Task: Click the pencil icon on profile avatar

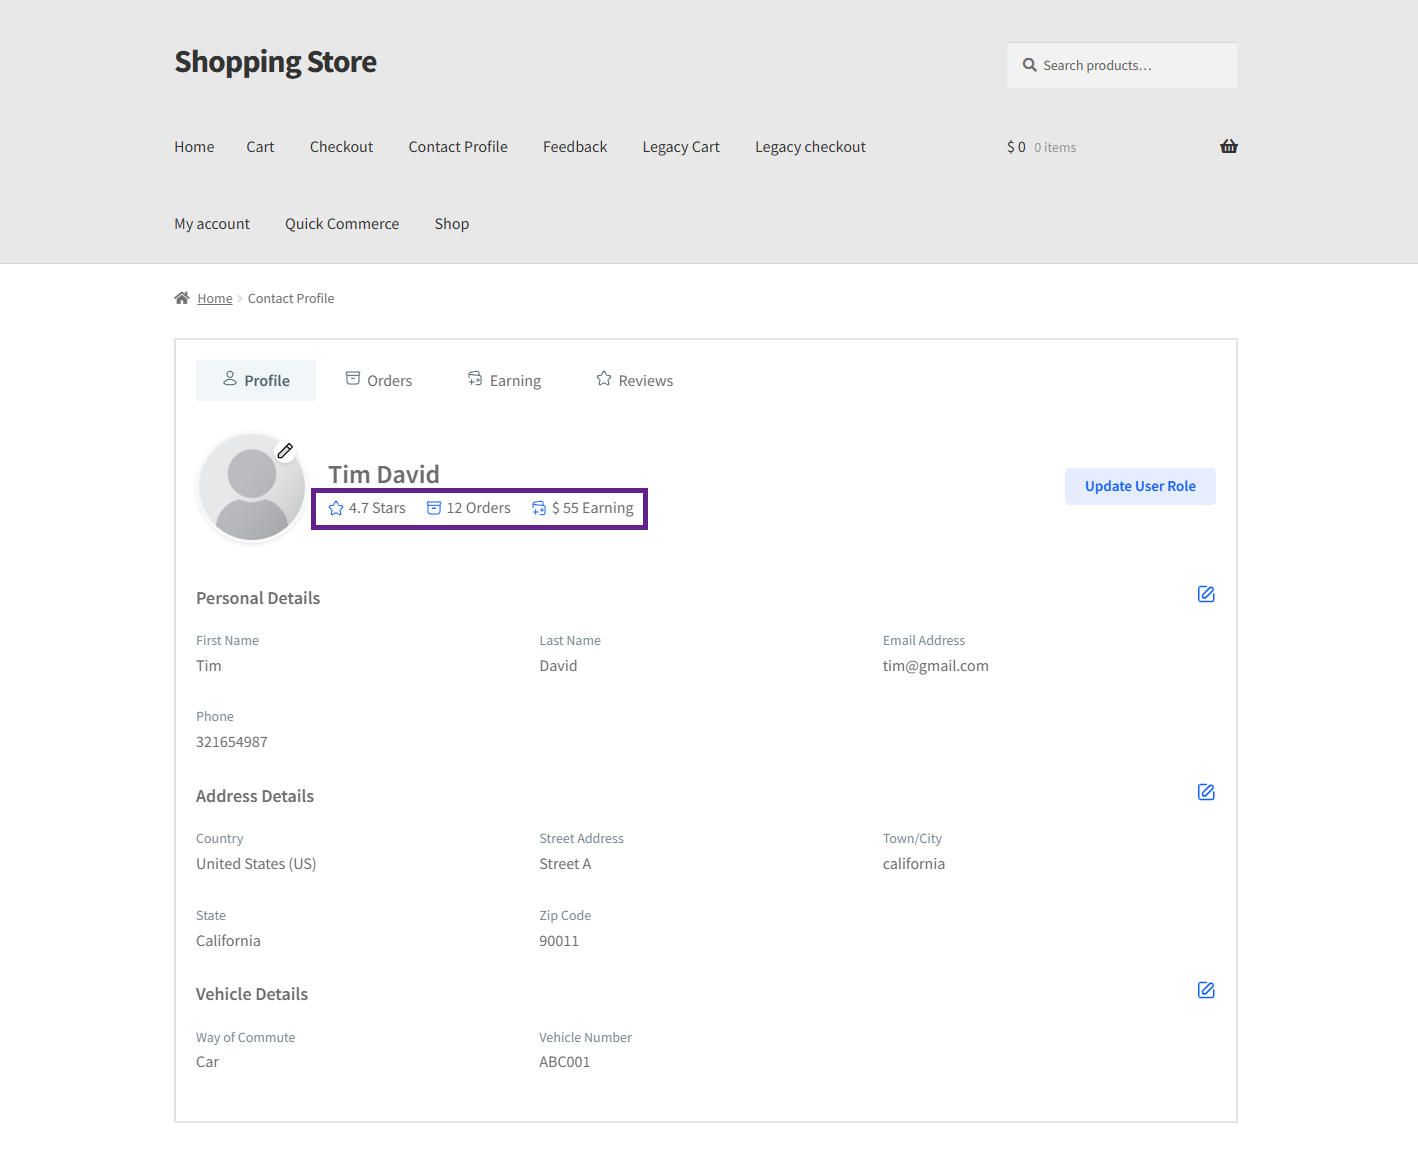Action: (285, 451)
